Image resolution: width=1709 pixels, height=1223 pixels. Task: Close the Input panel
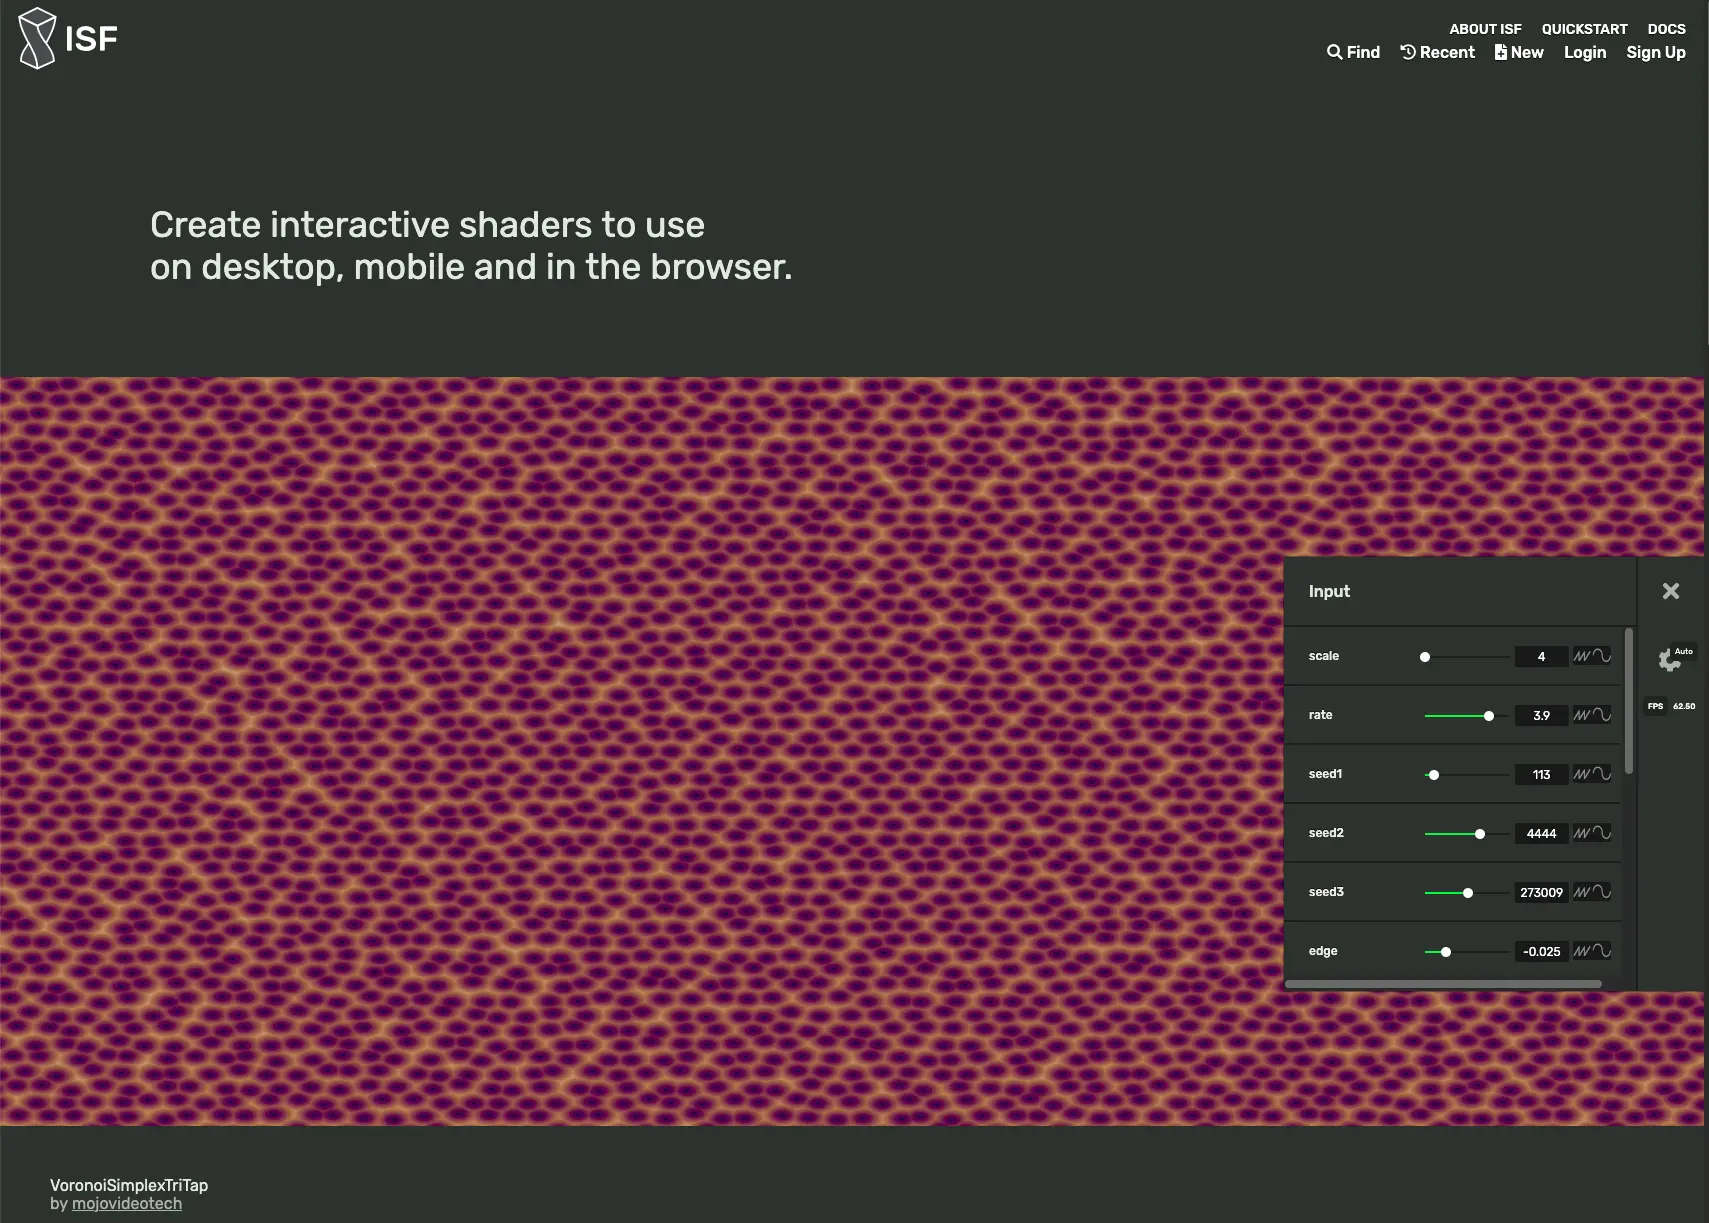tap(1671, 591)
